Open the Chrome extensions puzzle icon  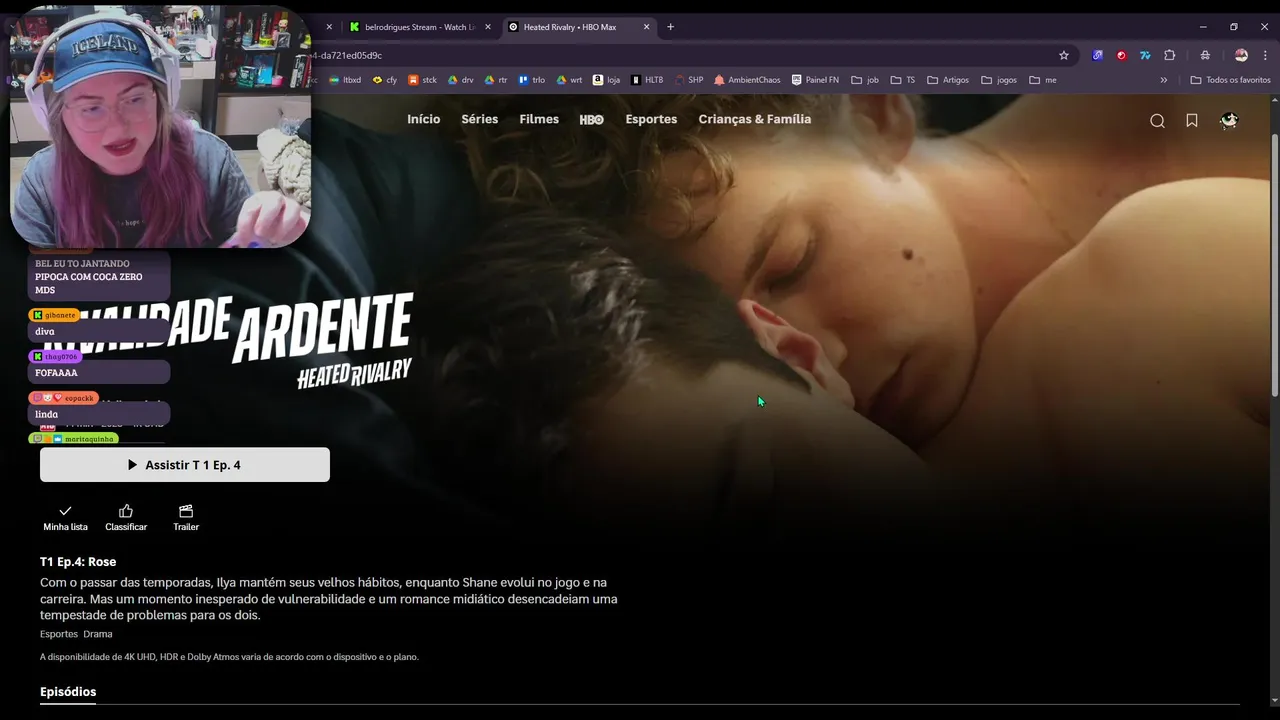[x=1169, y=55]
